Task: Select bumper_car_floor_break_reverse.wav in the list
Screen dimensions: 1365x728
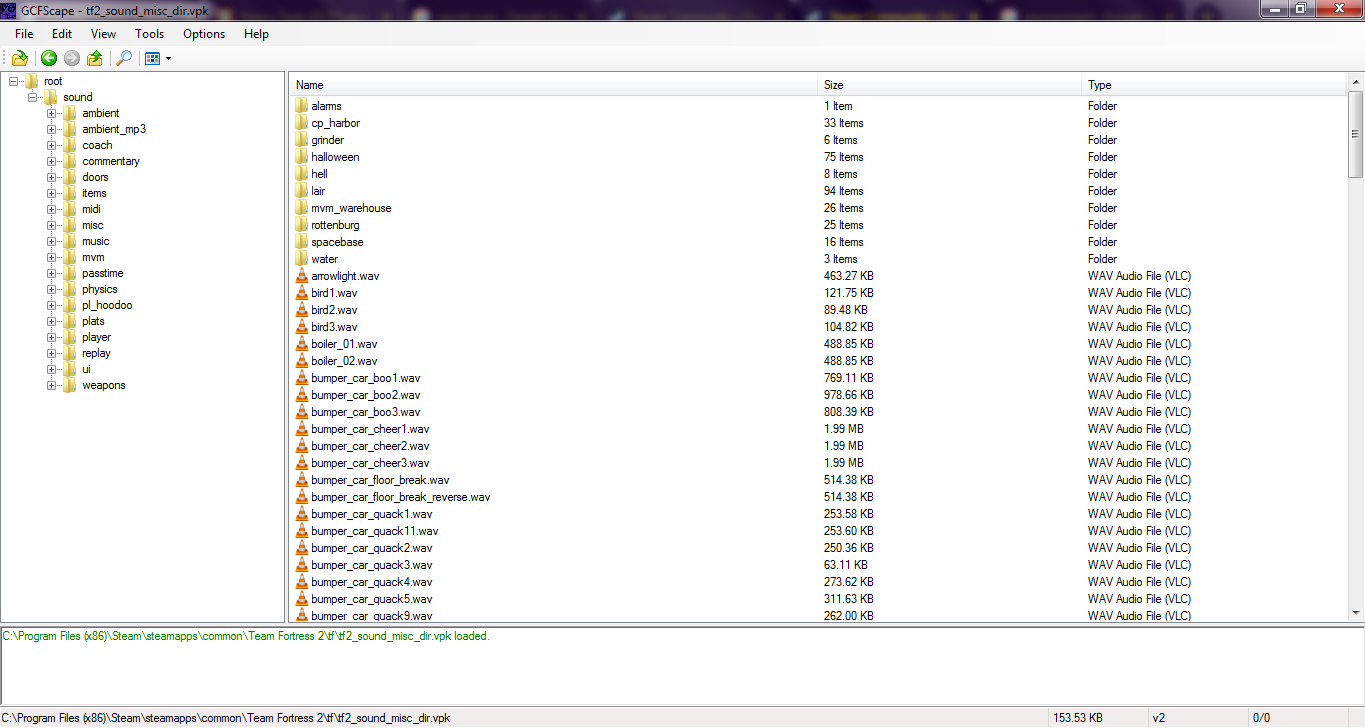Action: [401, 497]
